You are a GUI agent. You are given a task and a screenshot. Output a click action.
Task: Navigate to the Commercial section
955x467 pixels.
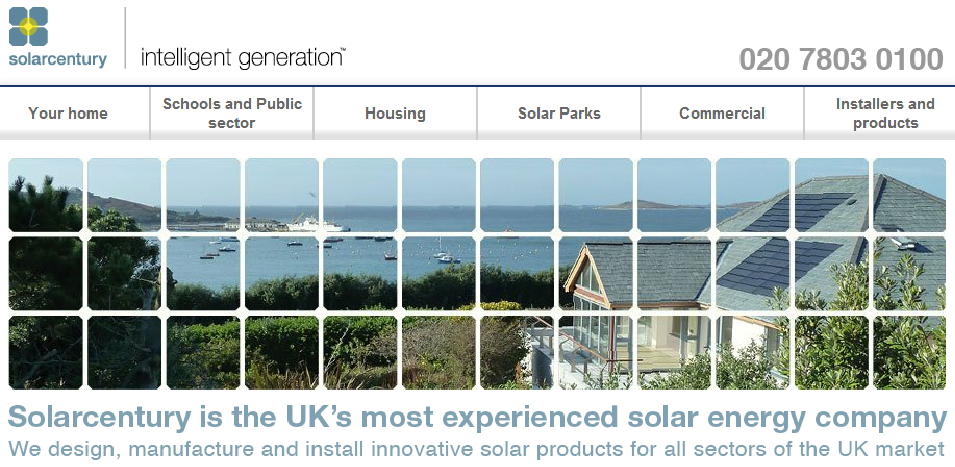point(722,113)
